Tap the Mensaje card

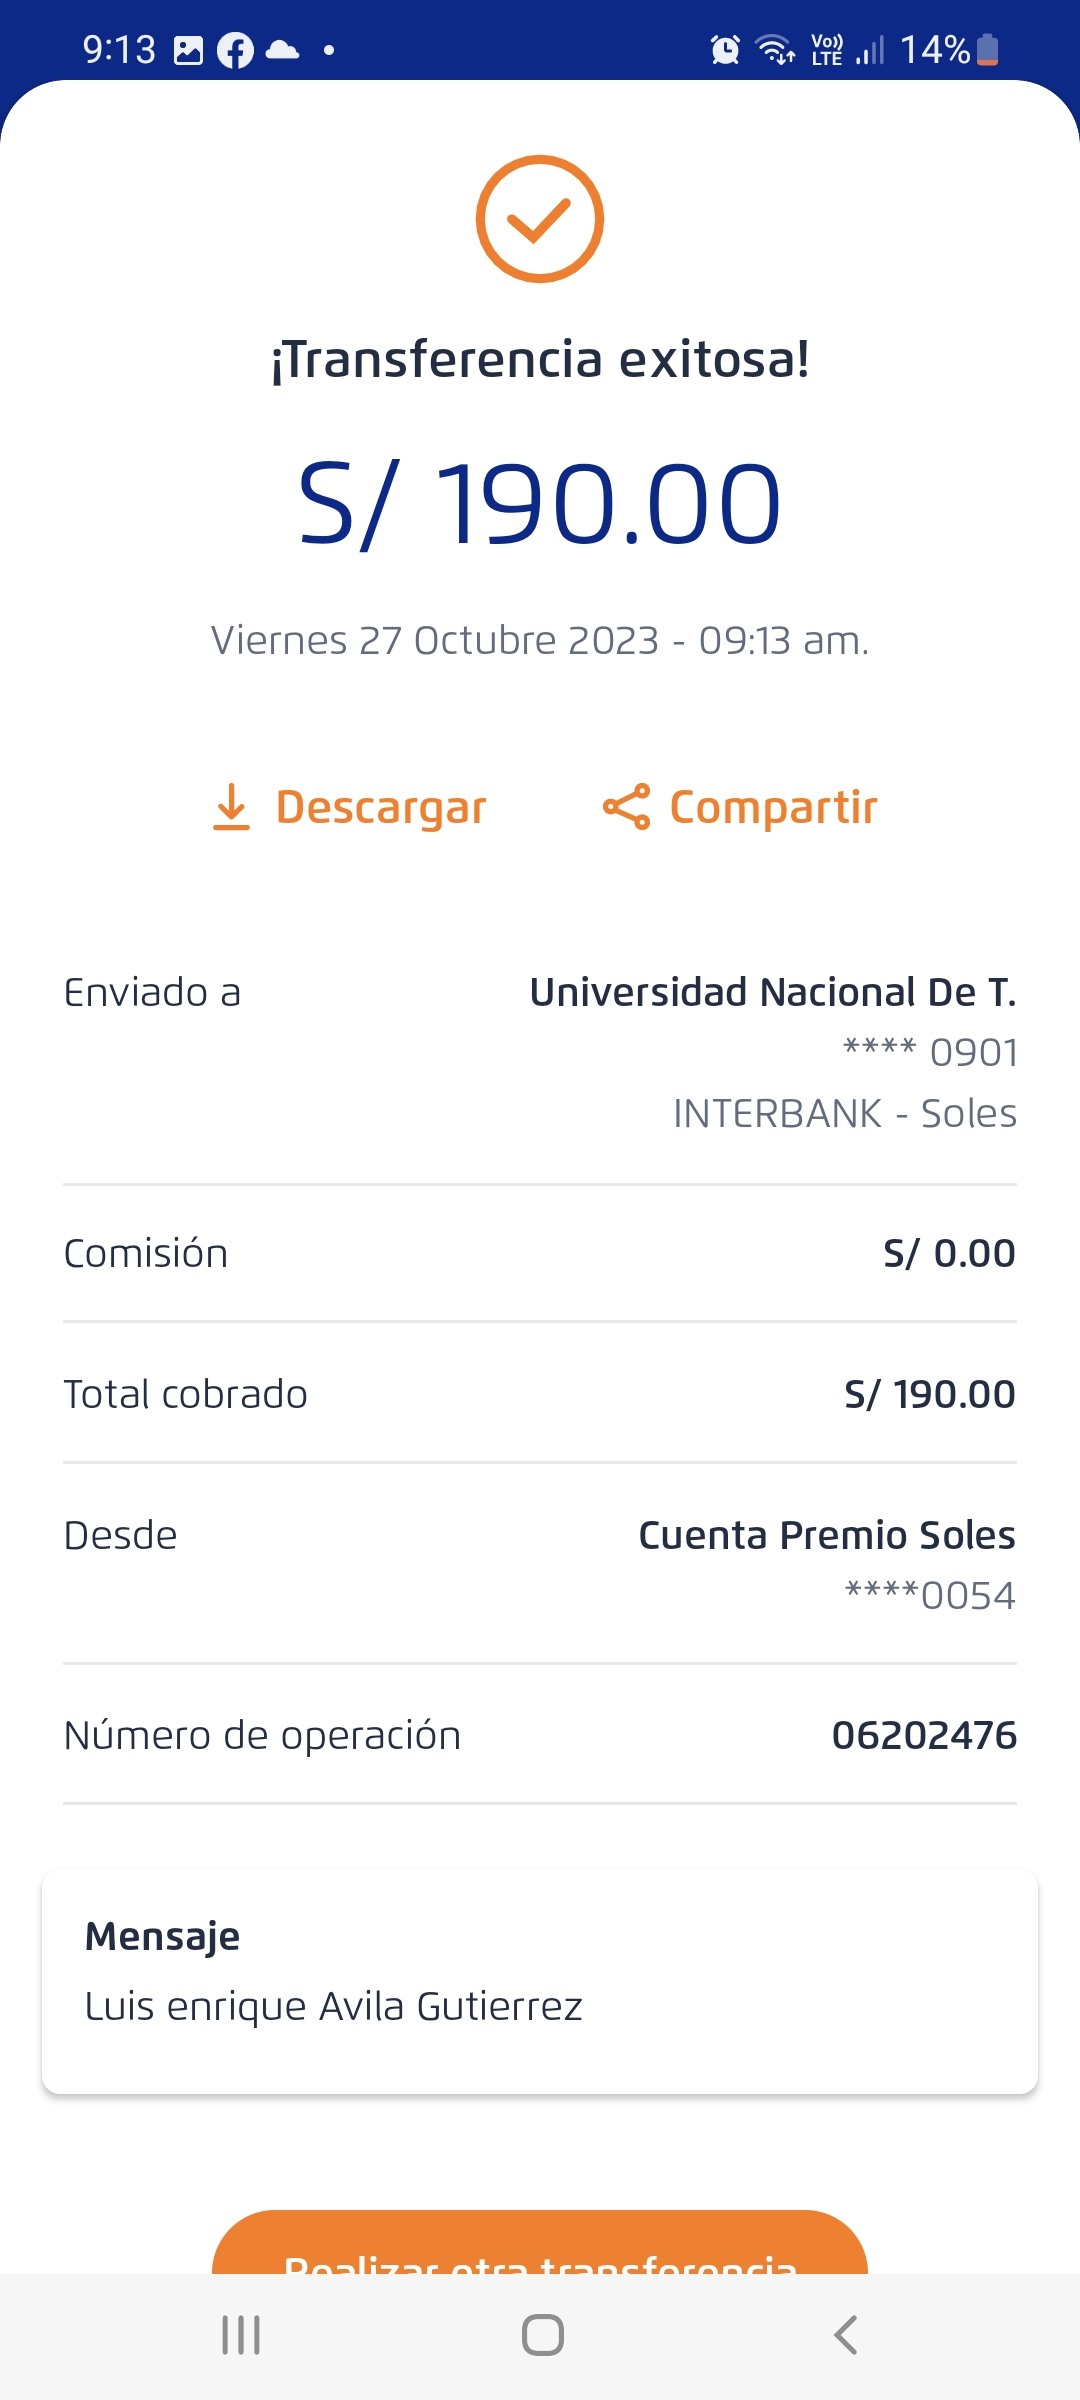[x=540, y=1981]
